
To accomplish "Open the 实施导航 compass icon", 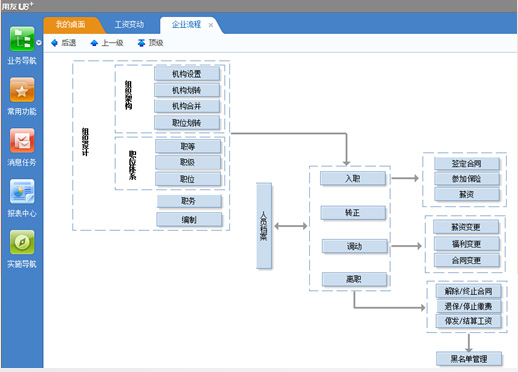I will (22, 242).
